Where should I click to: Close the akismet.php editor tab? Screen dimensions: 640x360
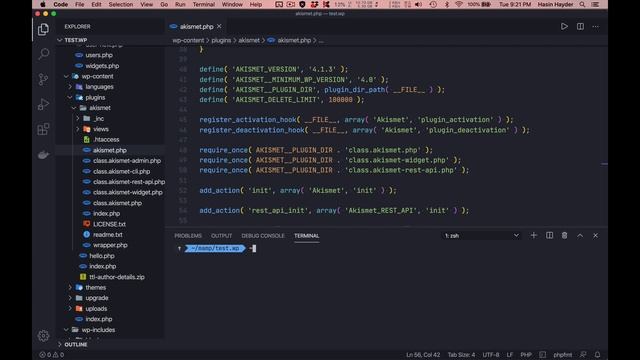(x=219, y=26)
